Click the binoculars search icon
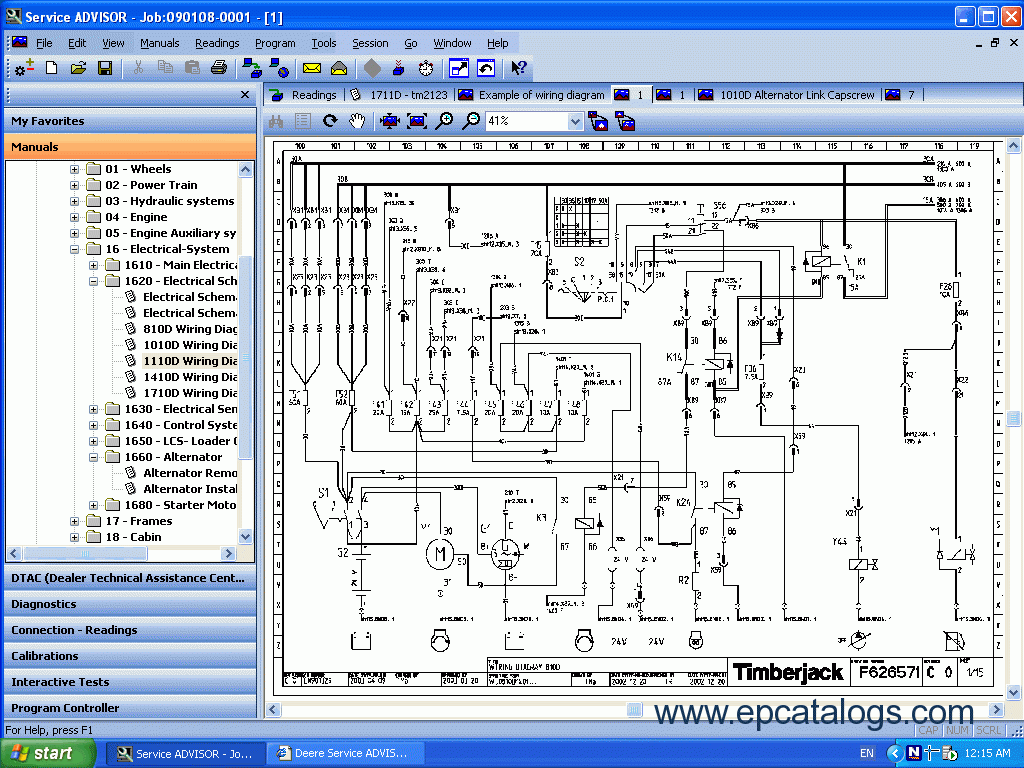1024x768 pixels. 276,121
